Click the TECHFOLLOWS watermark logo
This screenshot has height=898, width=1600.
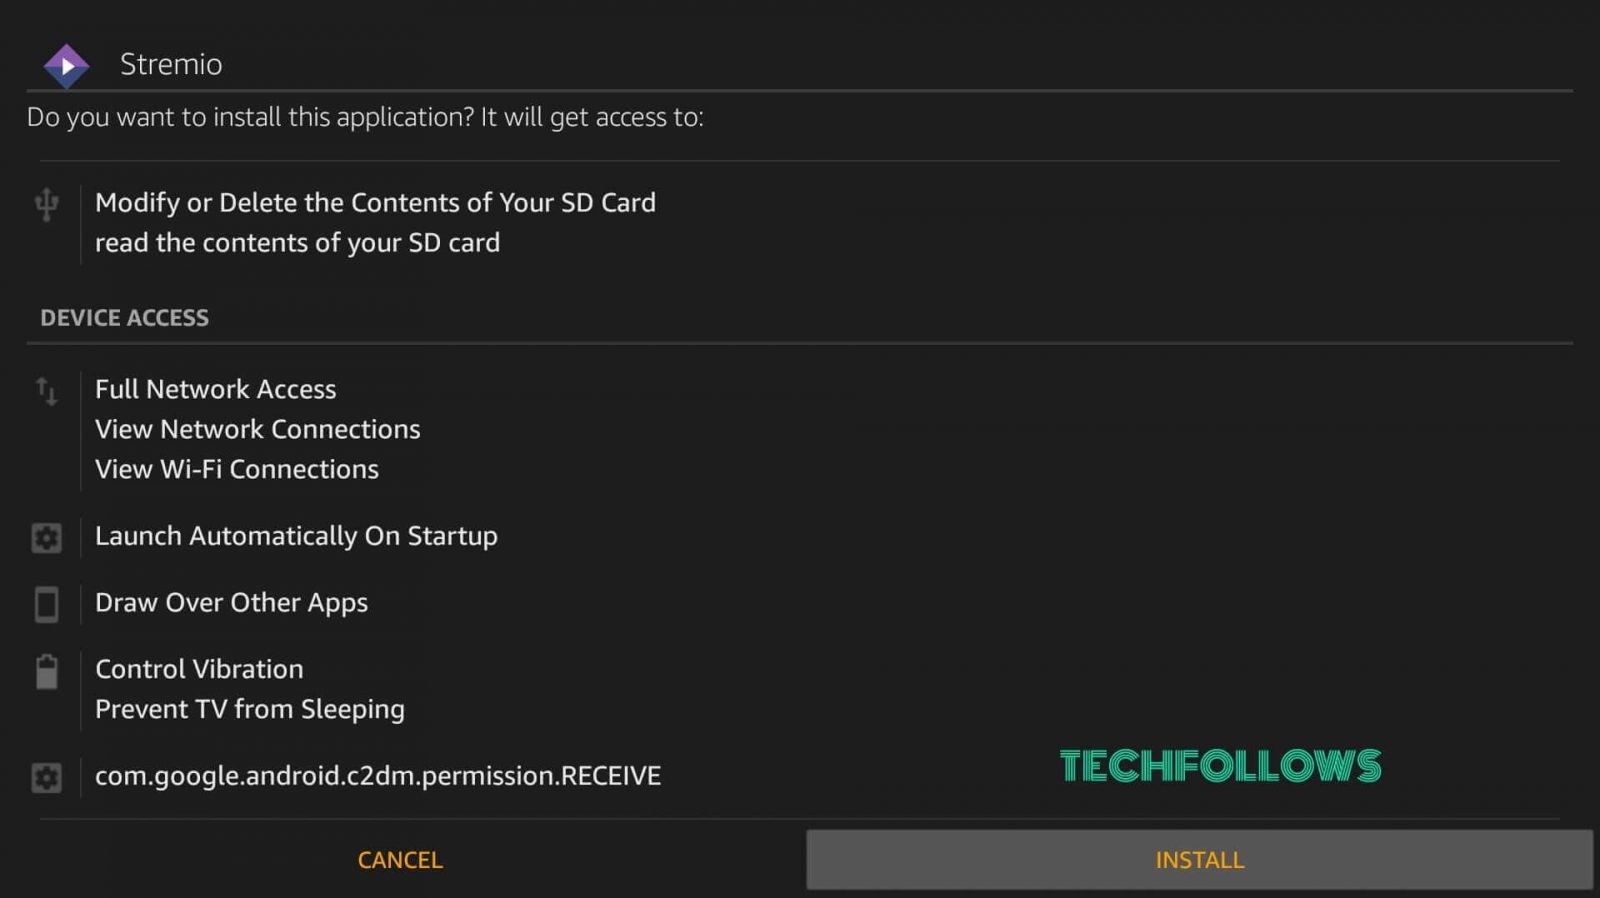[x=1220, y=766]
